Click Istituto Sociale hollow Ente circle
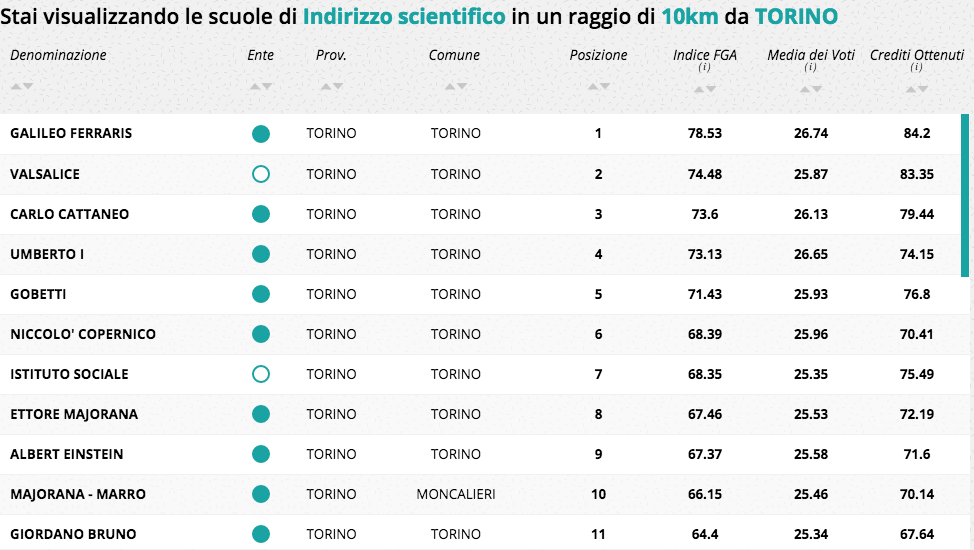Screen dimensions: 974x550 pyautogui.click(x=261, y=374)
